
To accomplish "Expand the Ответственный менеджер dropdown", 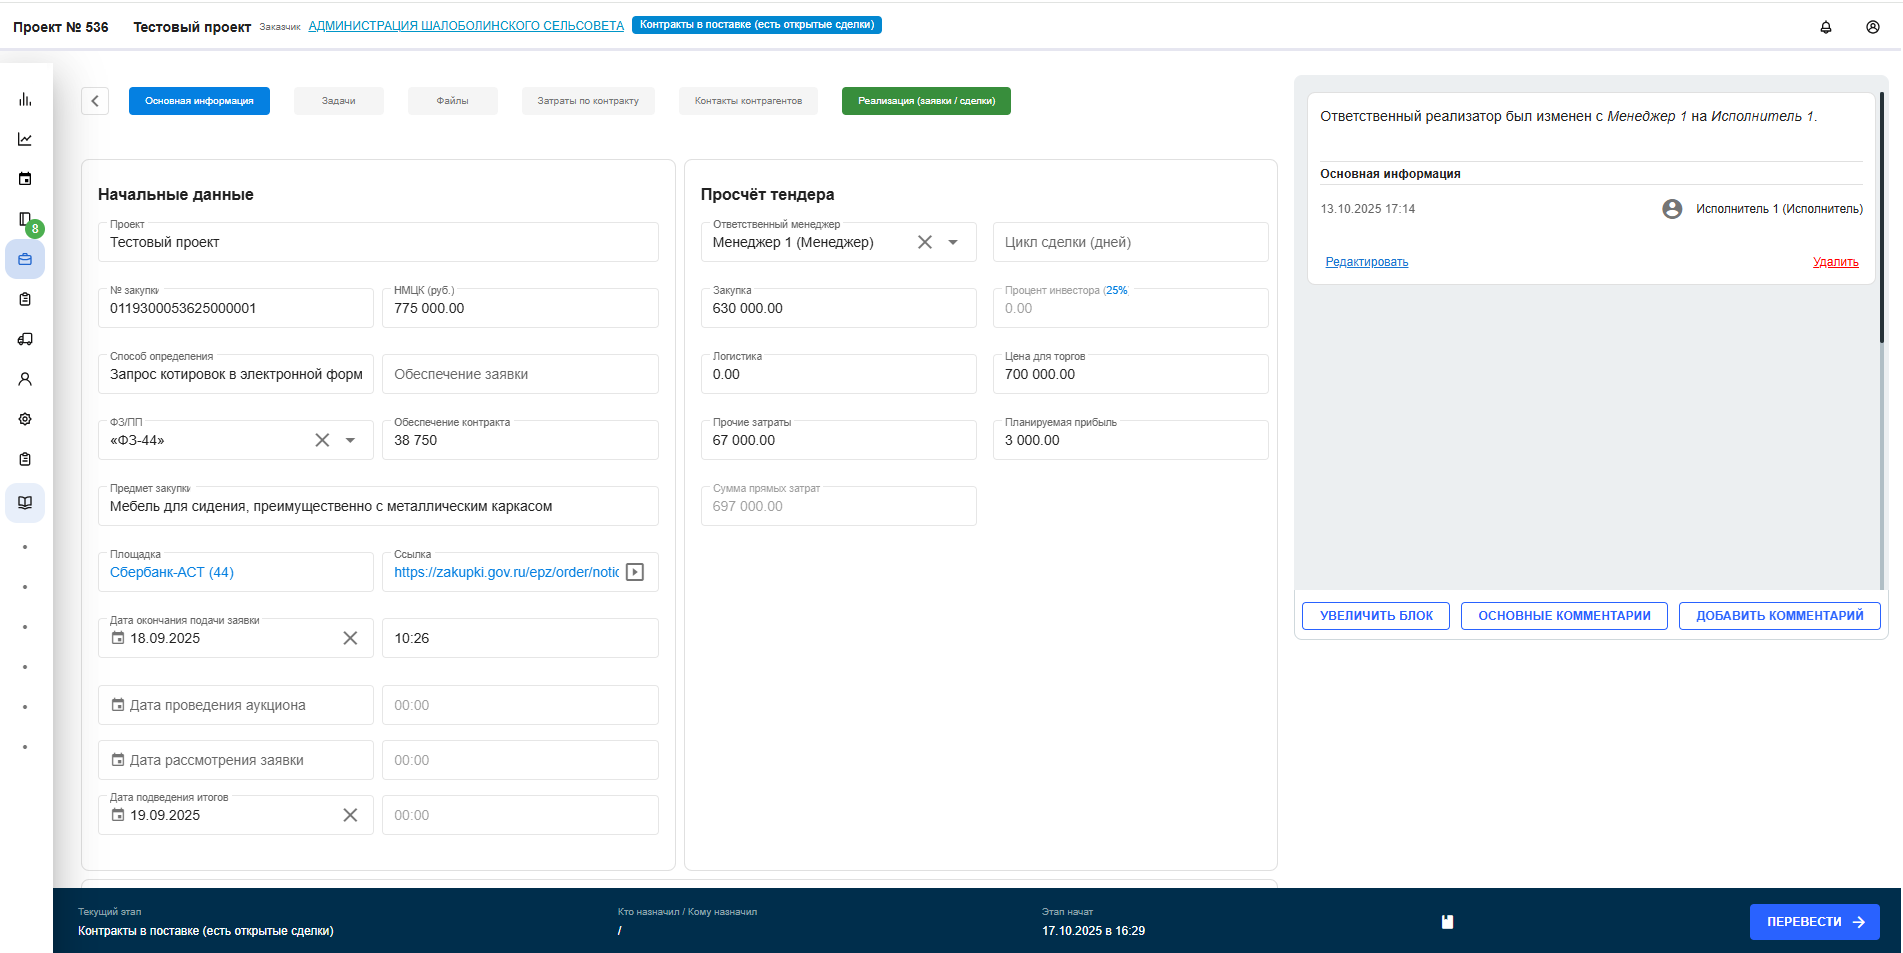I will coord(953,242).
